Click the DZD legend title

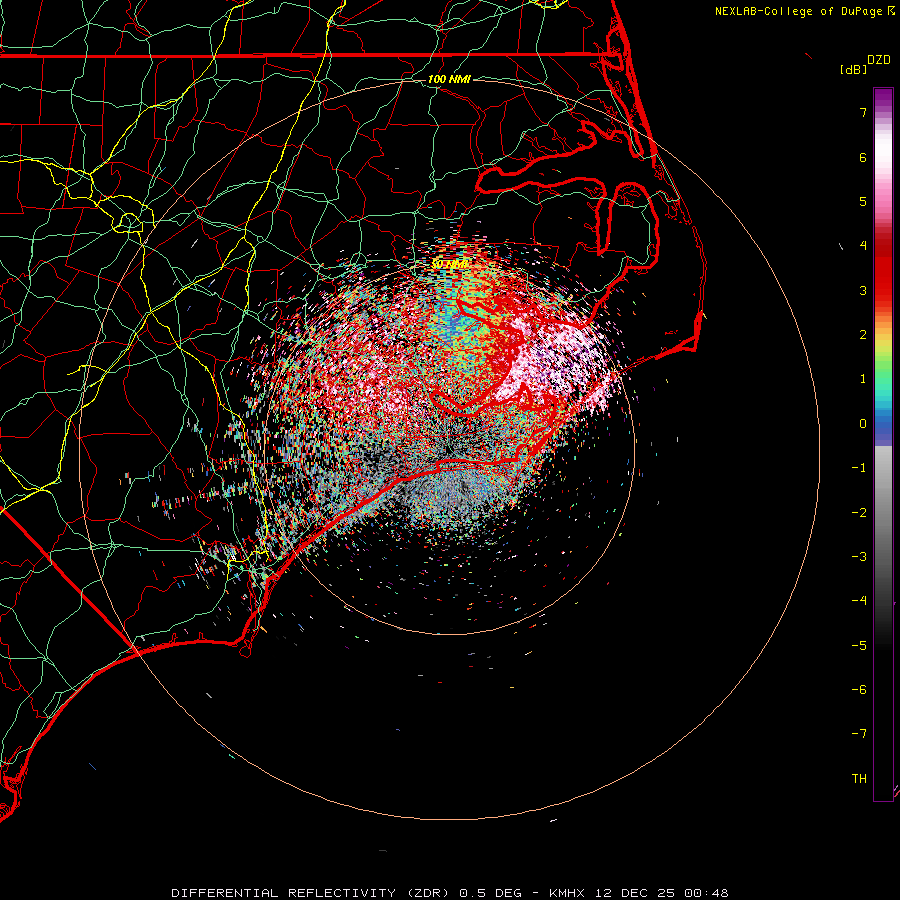tap(879, 60)
